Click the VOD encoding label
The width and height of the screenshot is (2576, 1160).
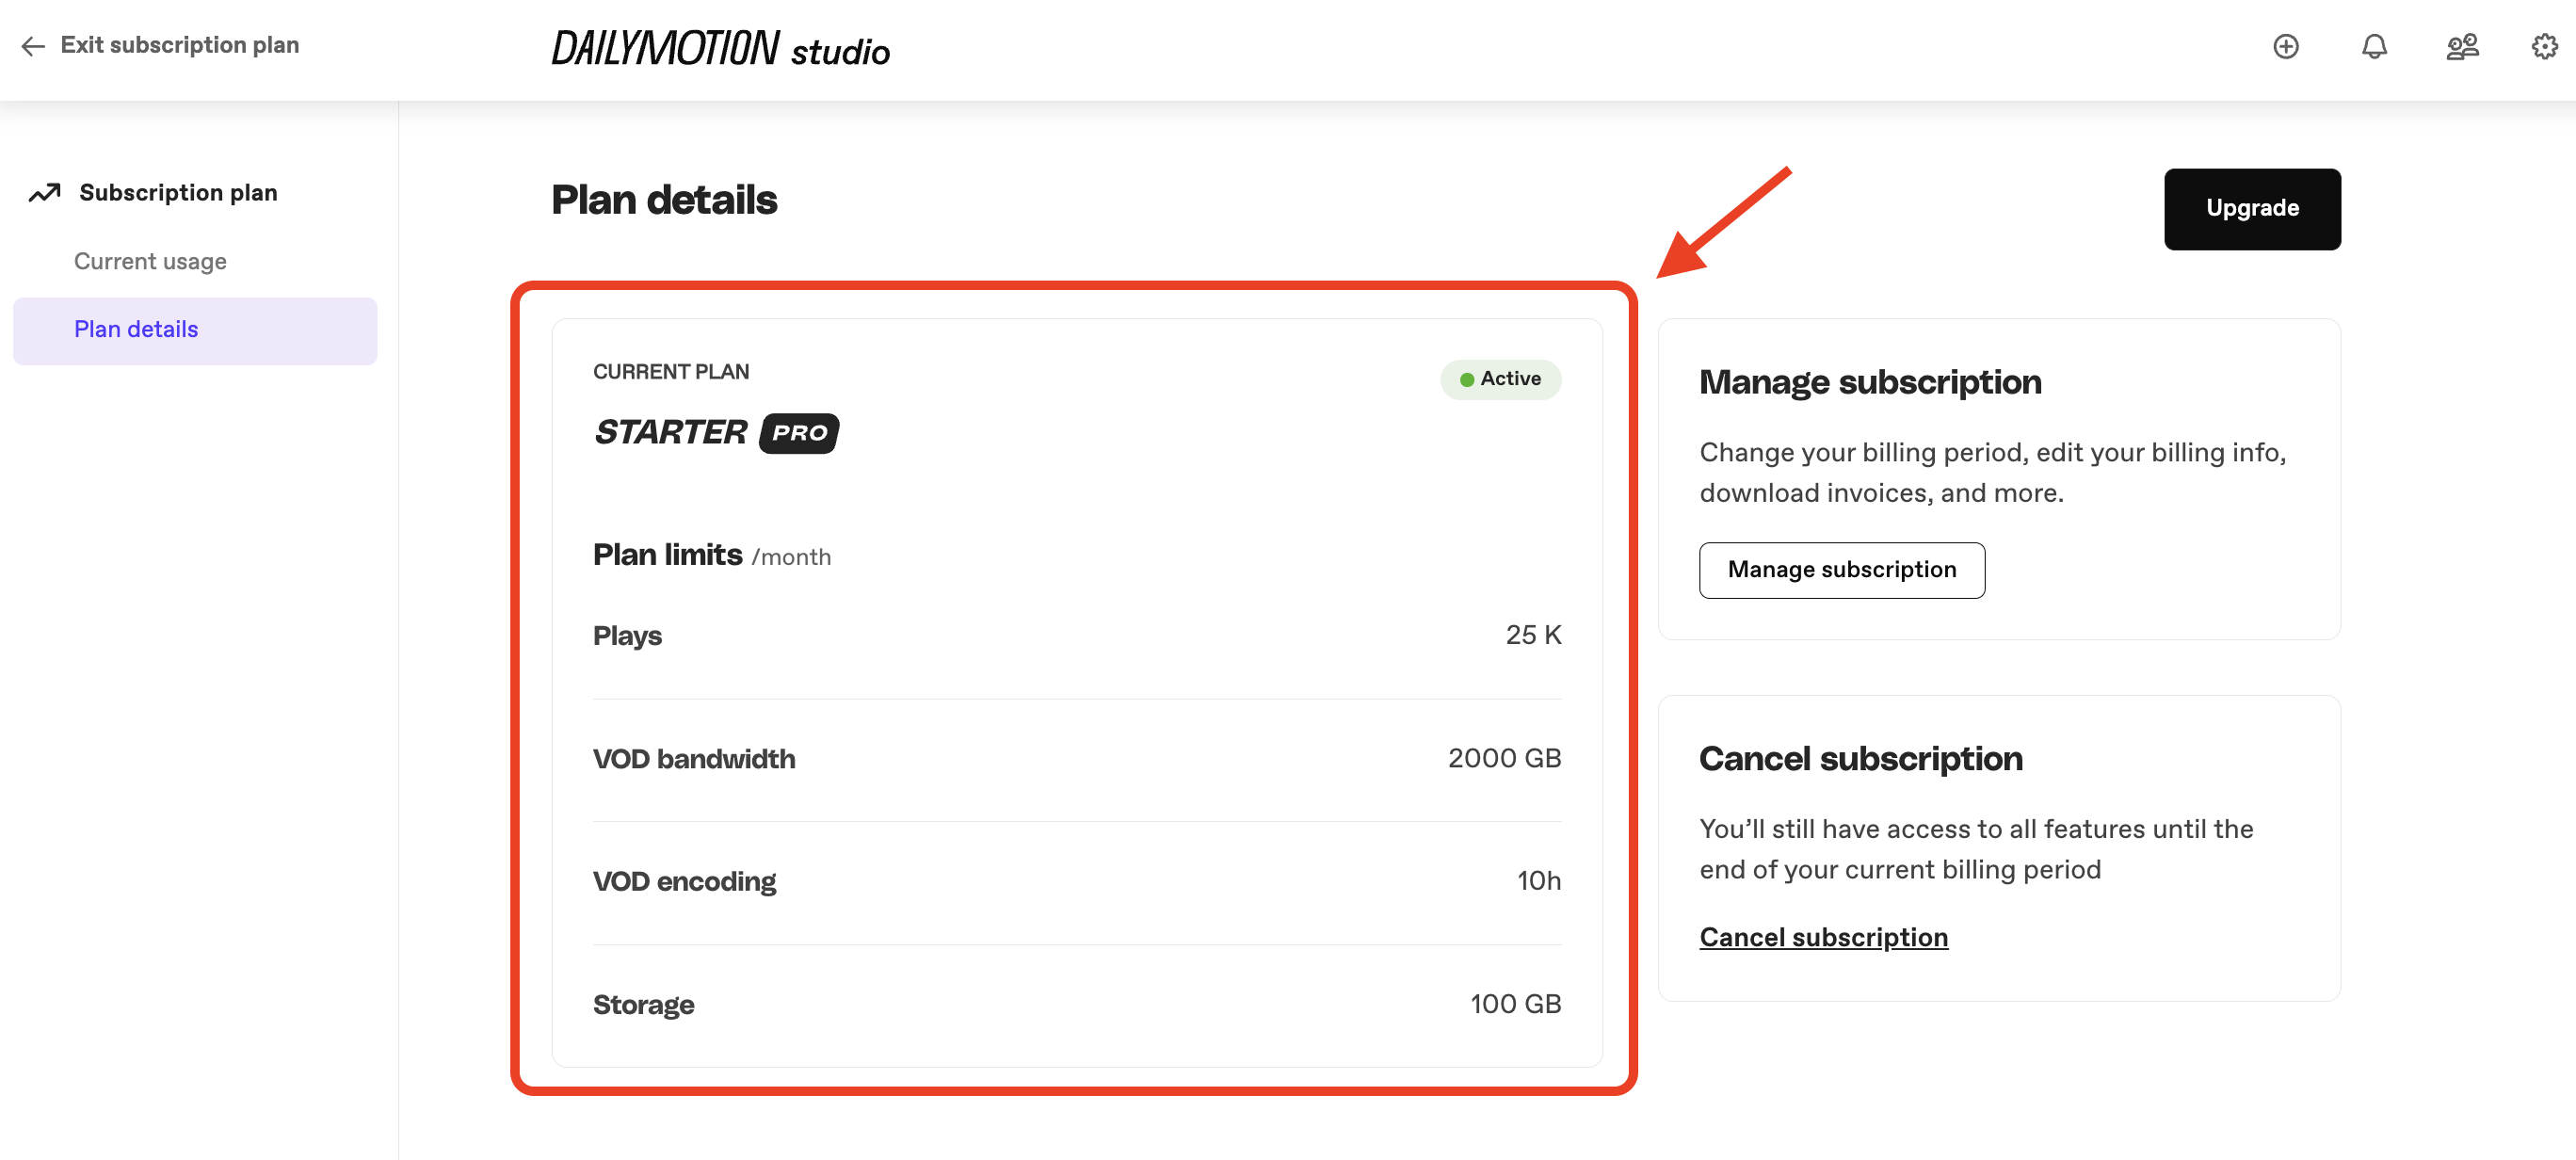pos(684,882)
